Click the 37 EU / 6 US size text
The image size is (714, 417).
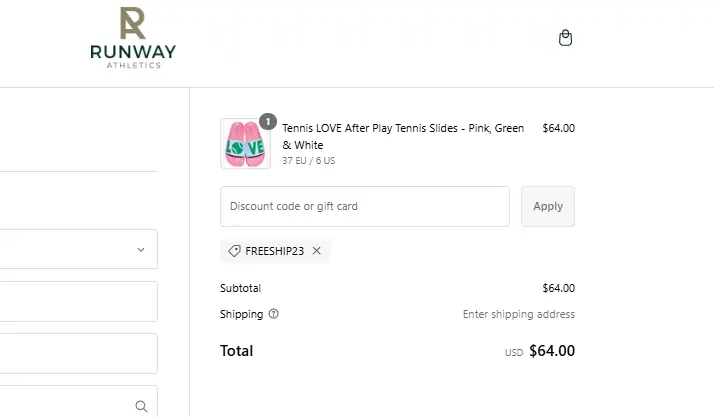(309, 160)
